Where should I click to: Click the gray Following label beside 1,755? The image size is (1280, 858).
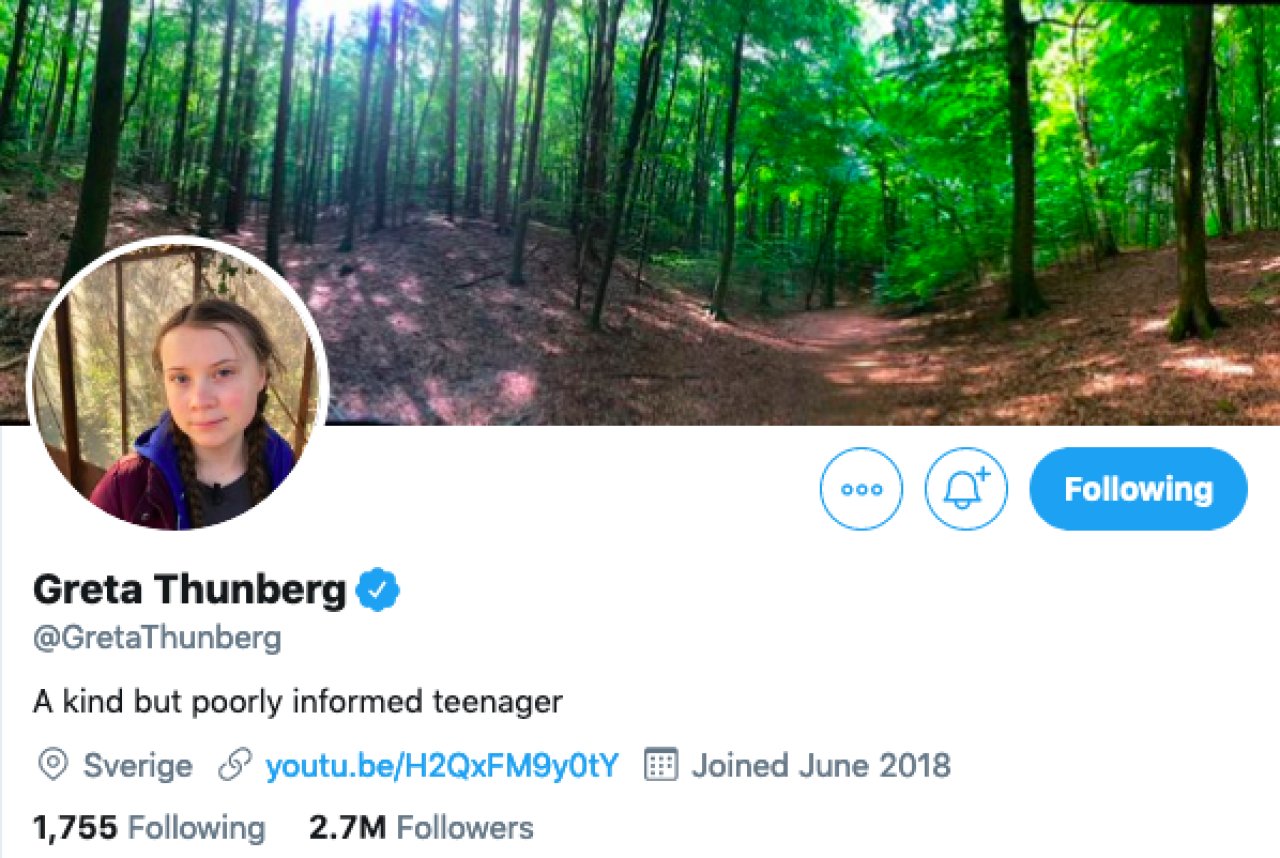(x=197, y=828)
